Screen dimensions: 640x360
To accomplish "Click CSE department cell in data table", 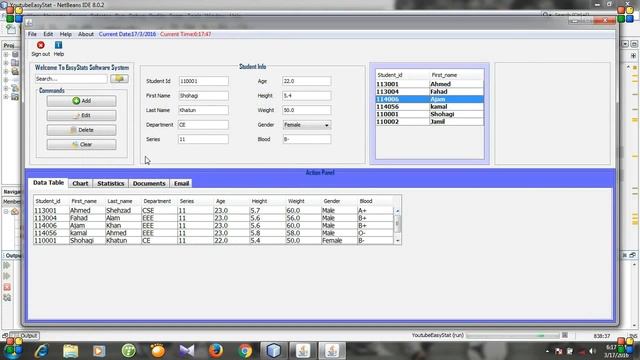I will click(x=159, y=211).
